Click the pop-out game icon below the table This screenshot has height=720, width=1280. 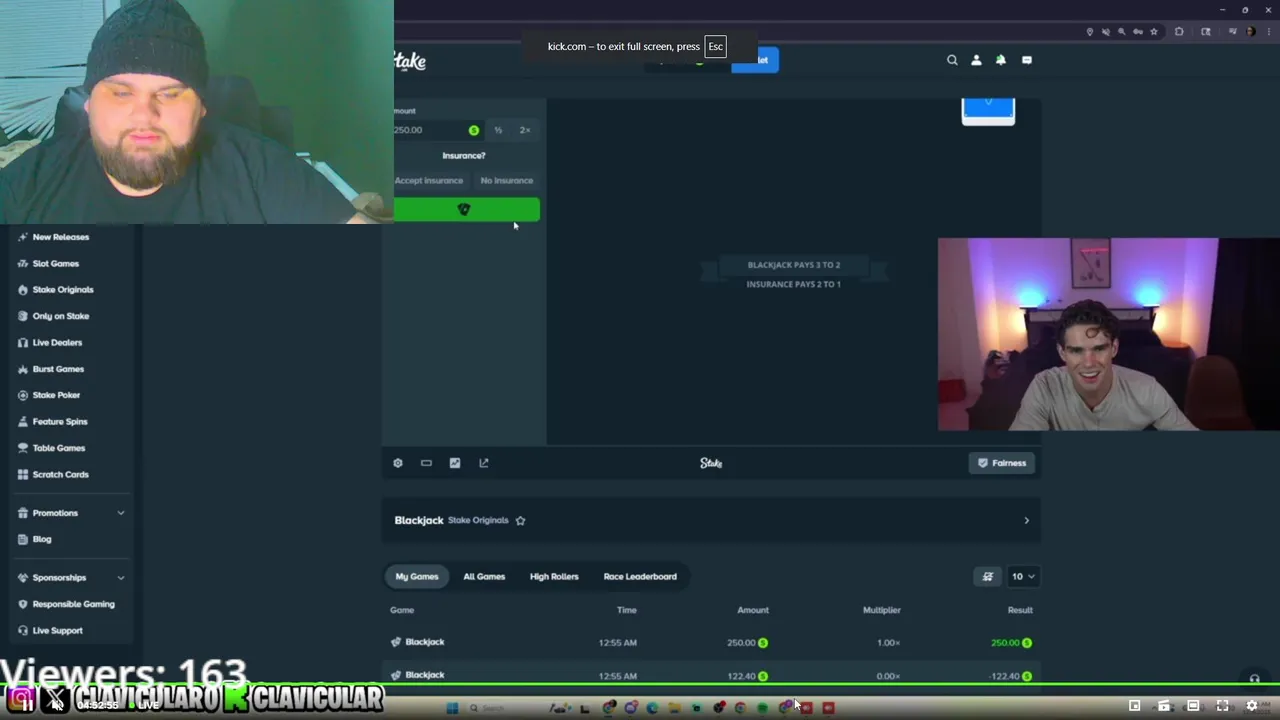484,463
